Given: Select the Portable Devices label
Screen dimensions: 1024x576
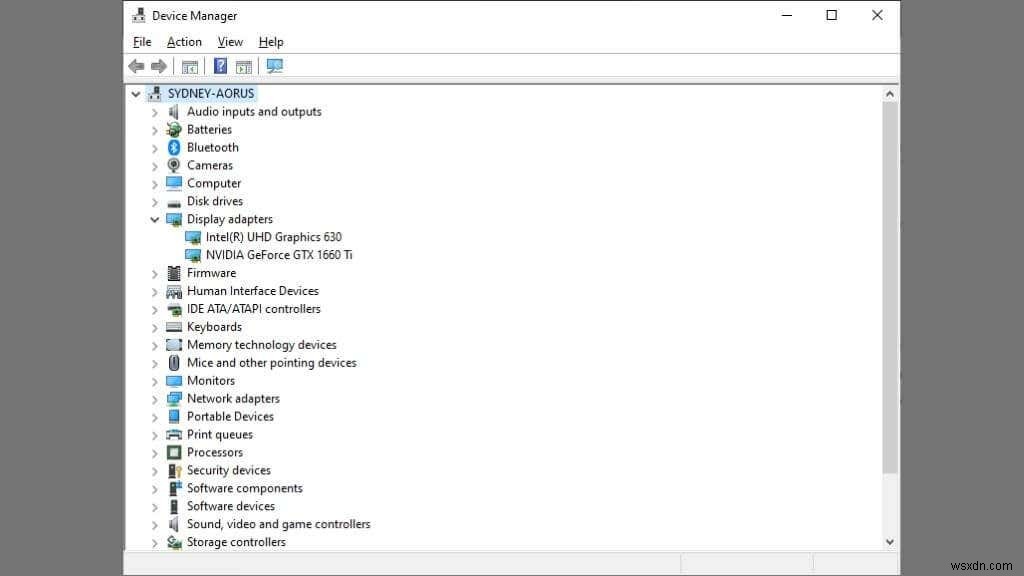Looking at the screenshot, I should (x=230, y=417).
